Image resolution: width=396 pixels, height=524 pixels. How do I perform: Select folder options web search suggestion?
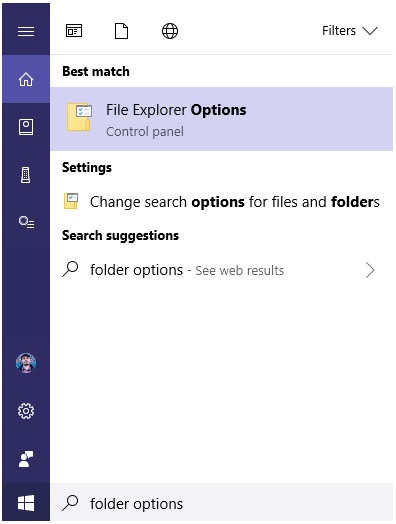tap(222, 270)
